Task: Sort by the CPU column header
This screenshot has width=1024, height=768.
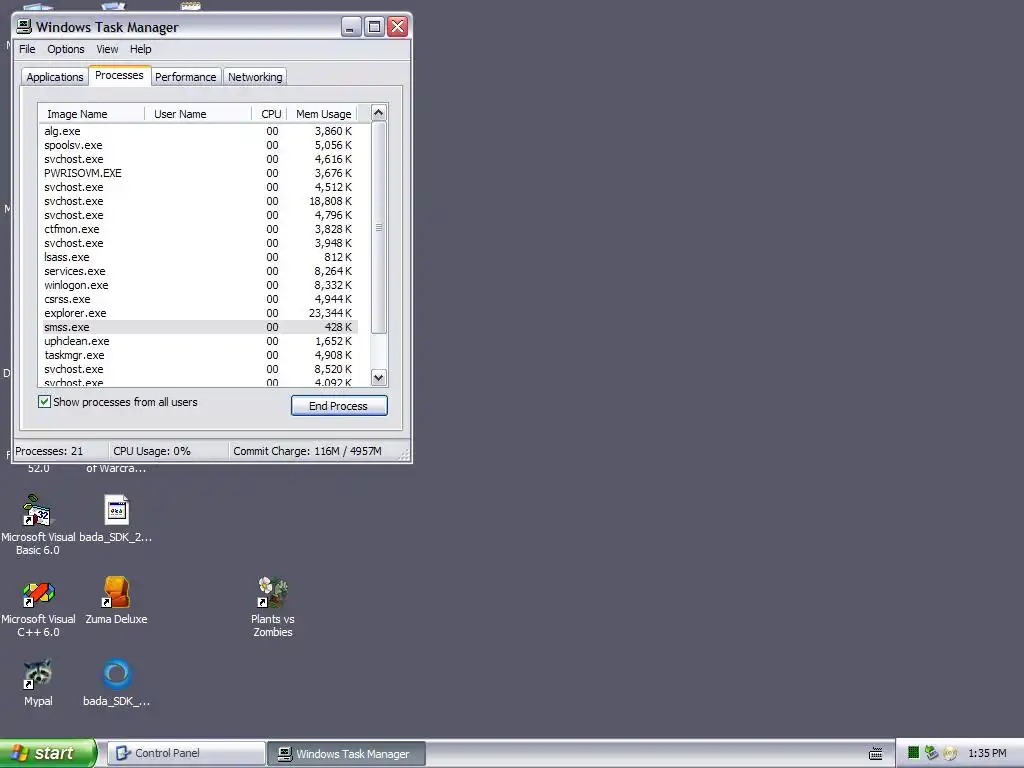Action: pyautogui.click(x=269, y=114)
